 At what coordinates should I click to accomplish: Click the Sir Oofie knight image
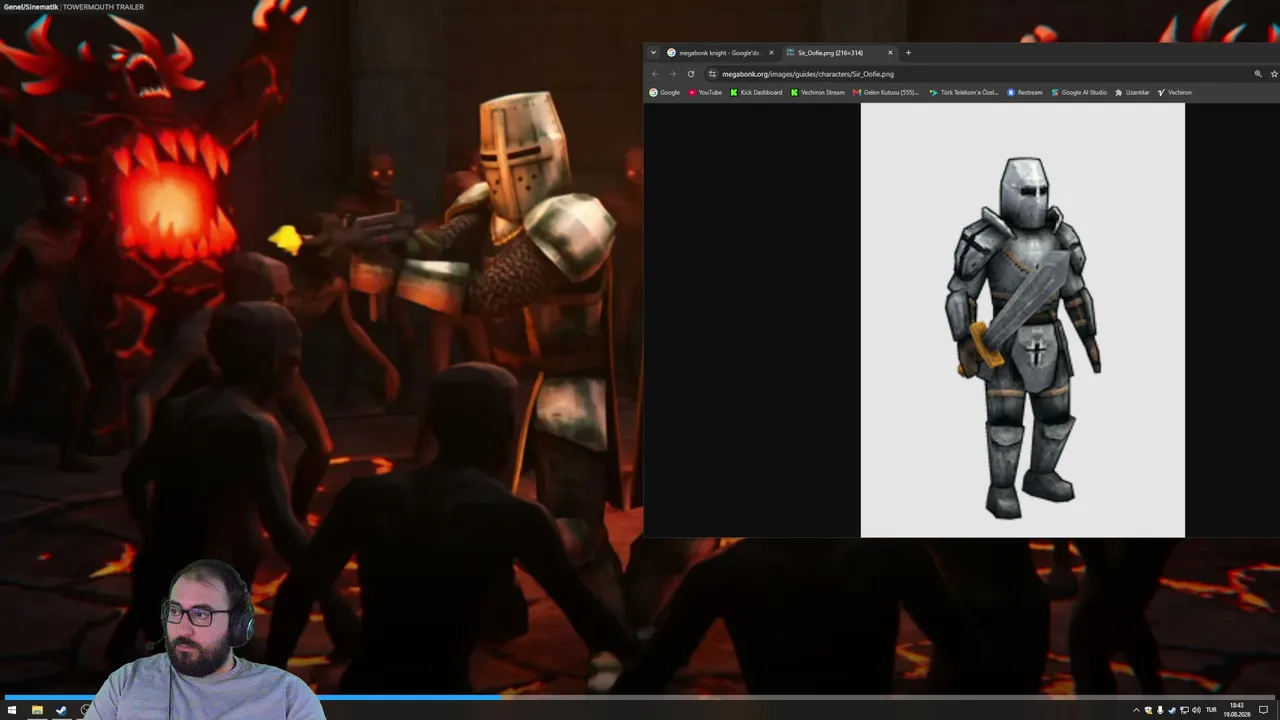pos(1023,320)
